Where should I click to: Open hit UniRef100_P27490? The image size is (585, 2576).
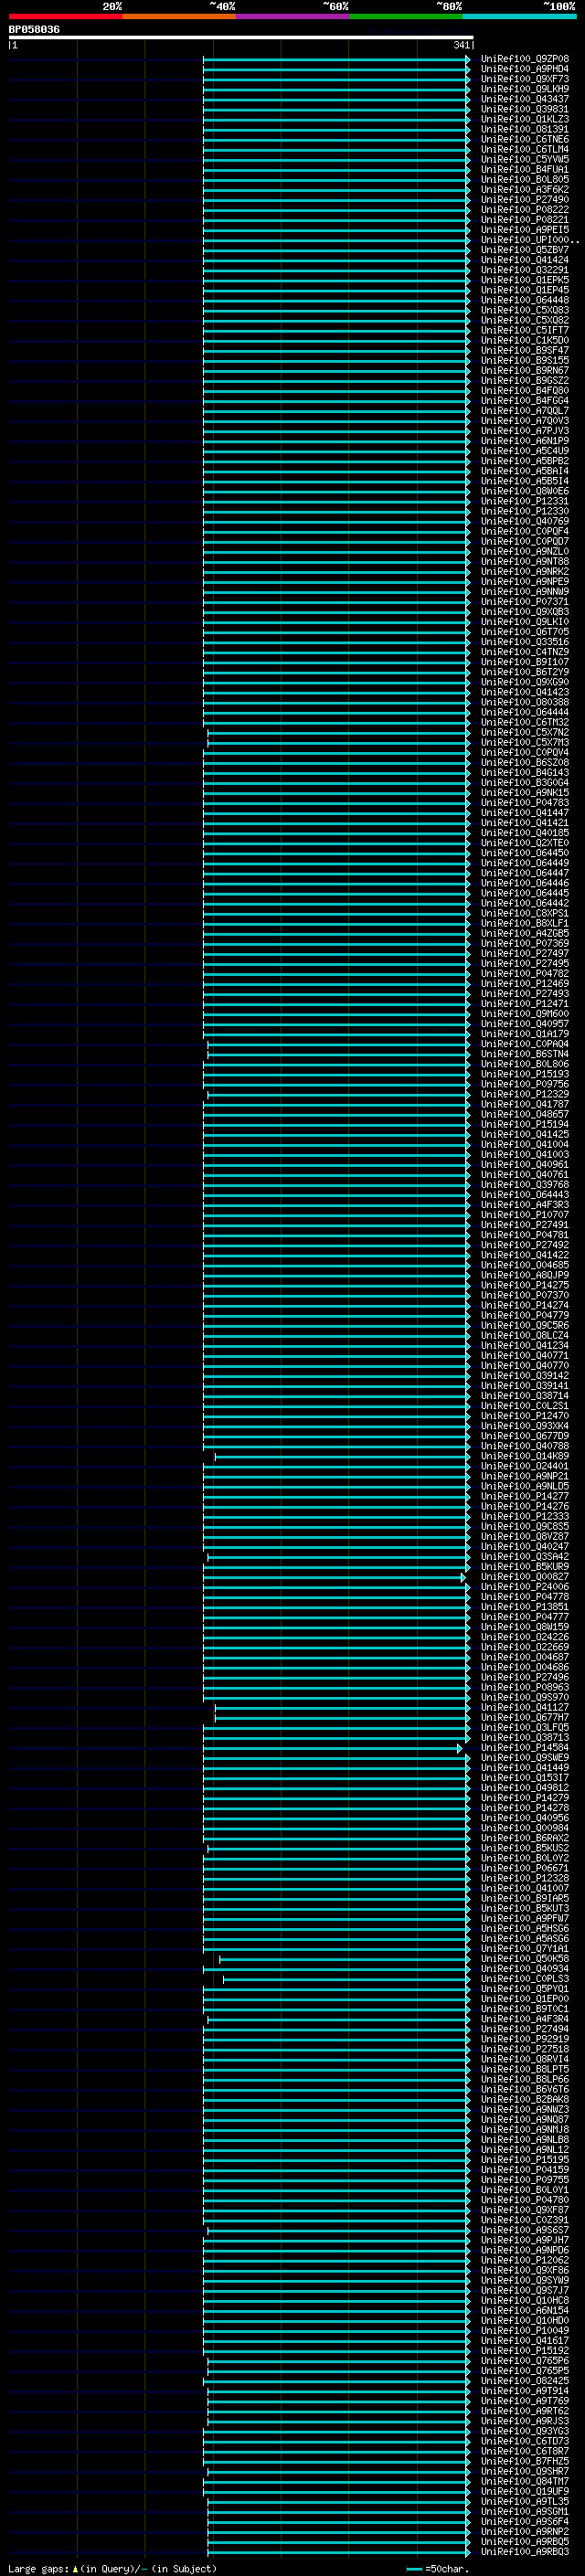[x=524, y=199]
